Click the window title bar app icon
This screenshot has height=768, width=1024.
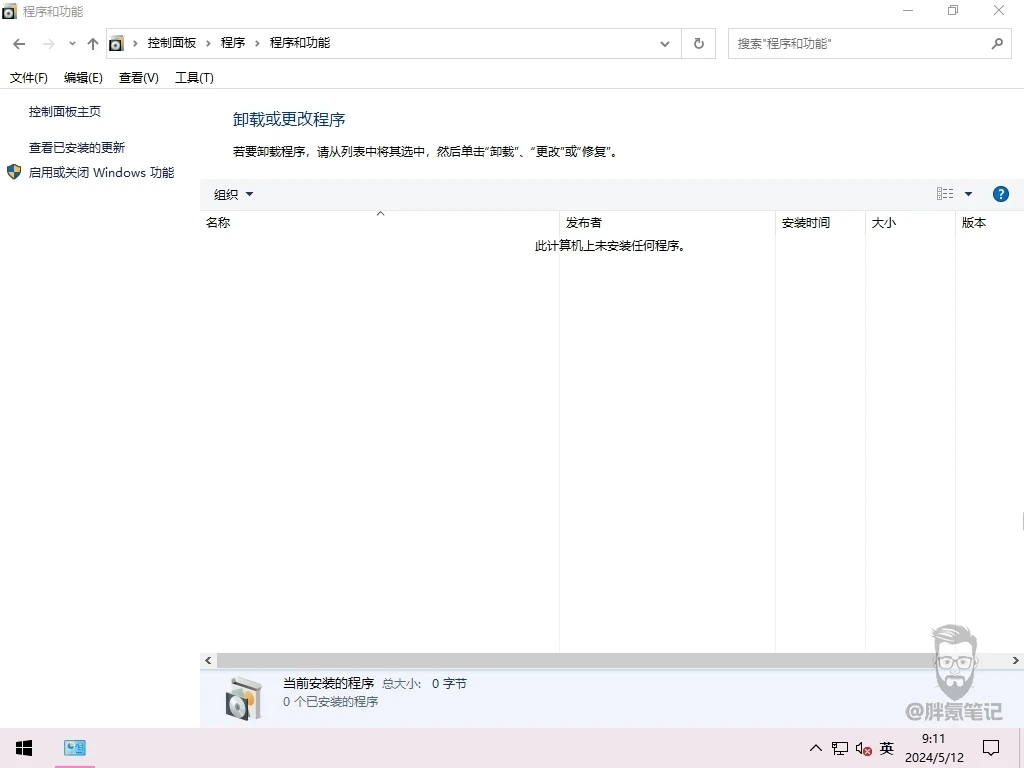pyautogui.click(x=9, y=11)
